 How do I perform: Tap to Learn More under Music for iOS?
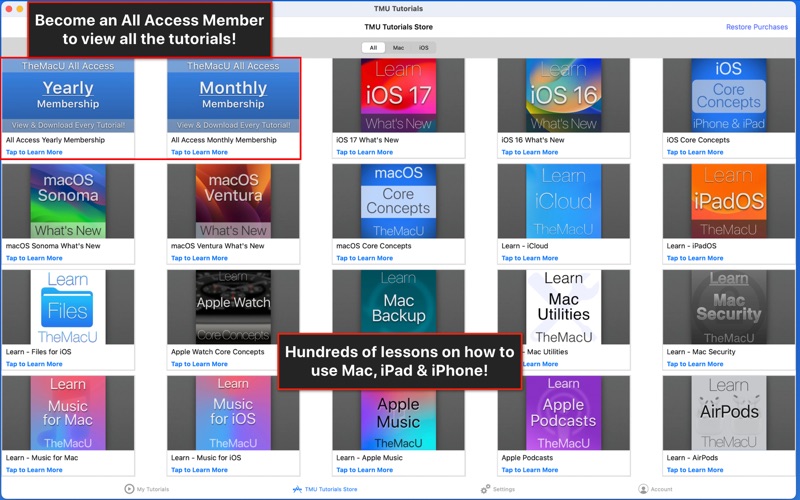click(199, 470)
